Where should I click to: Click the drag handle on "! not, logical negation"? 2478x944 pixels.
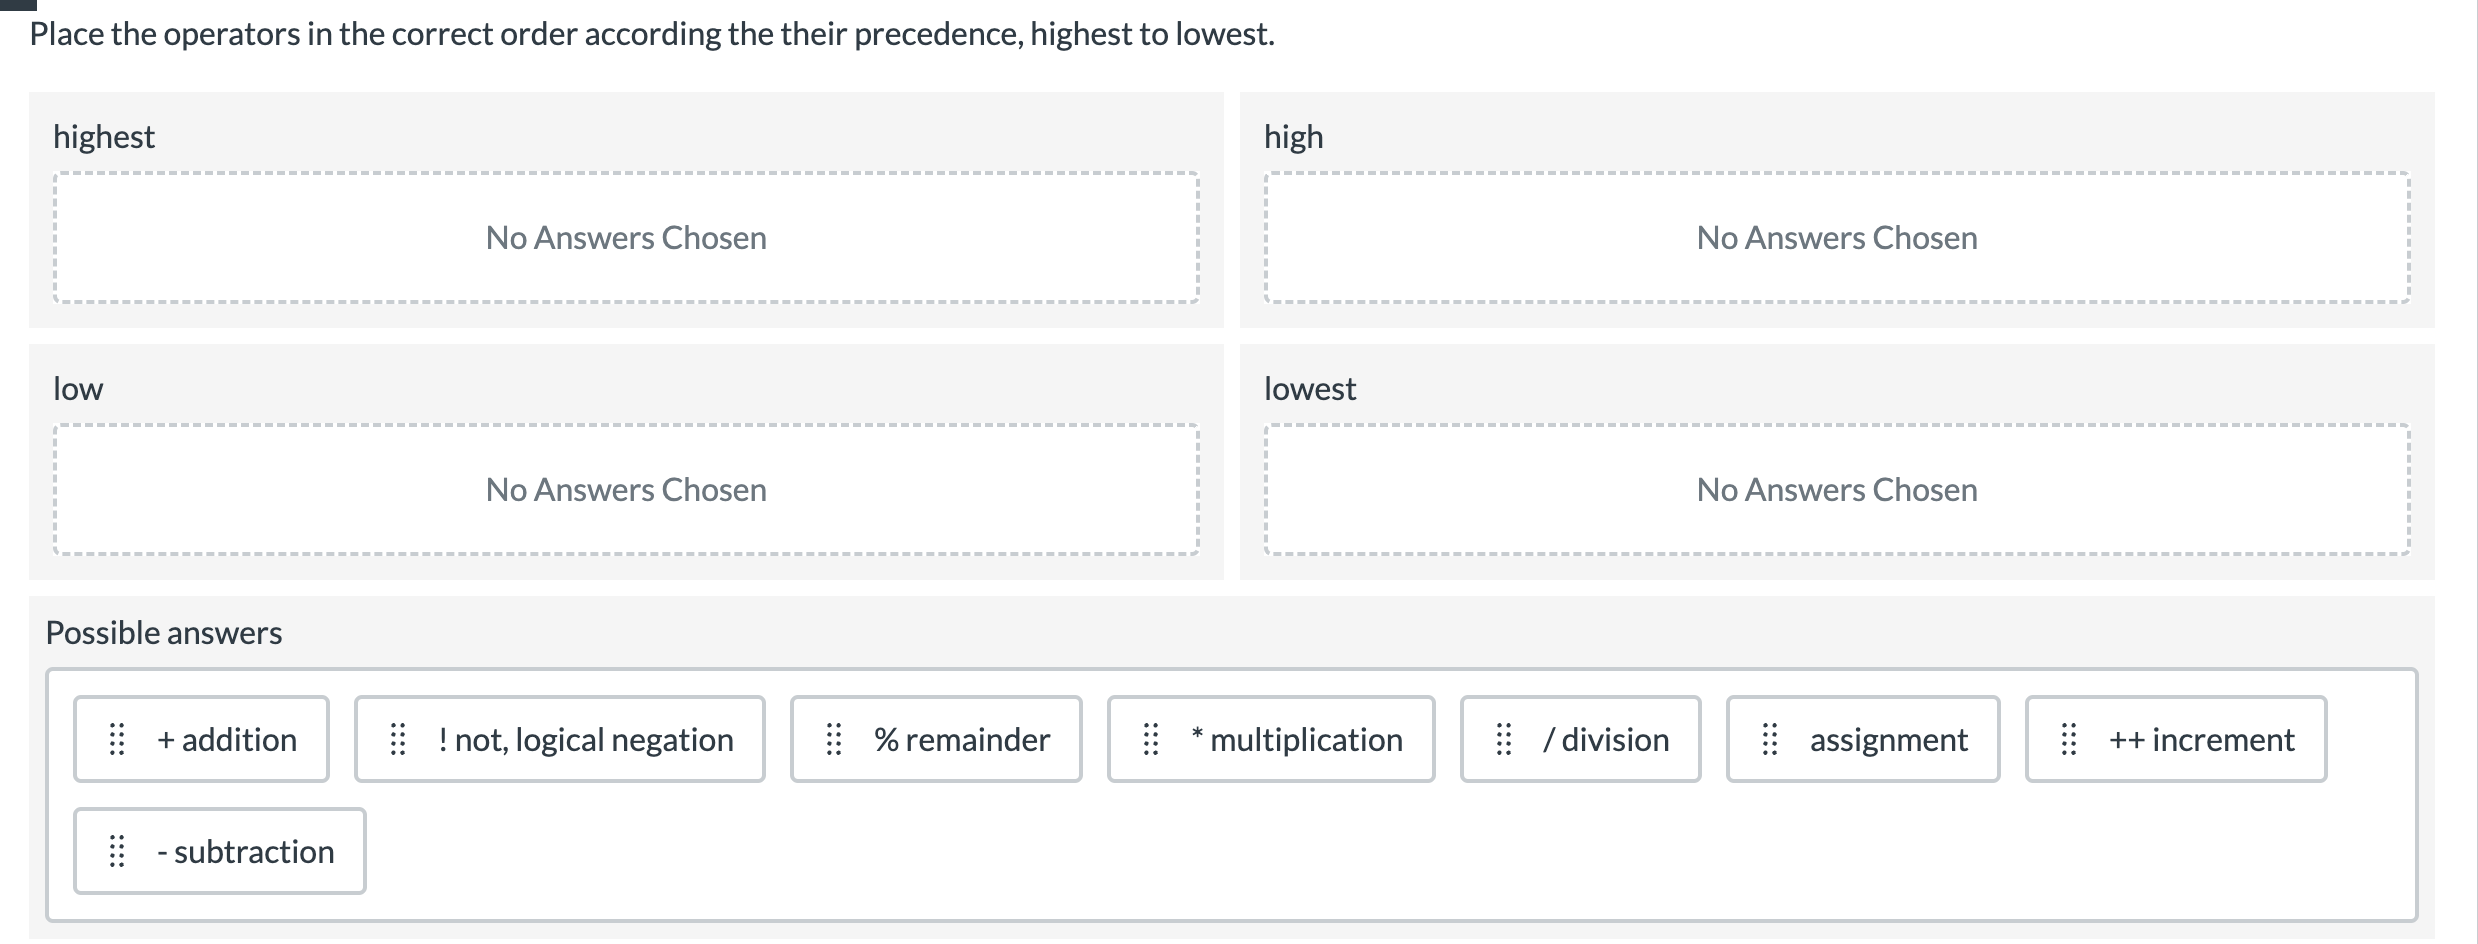click(399, 739)
